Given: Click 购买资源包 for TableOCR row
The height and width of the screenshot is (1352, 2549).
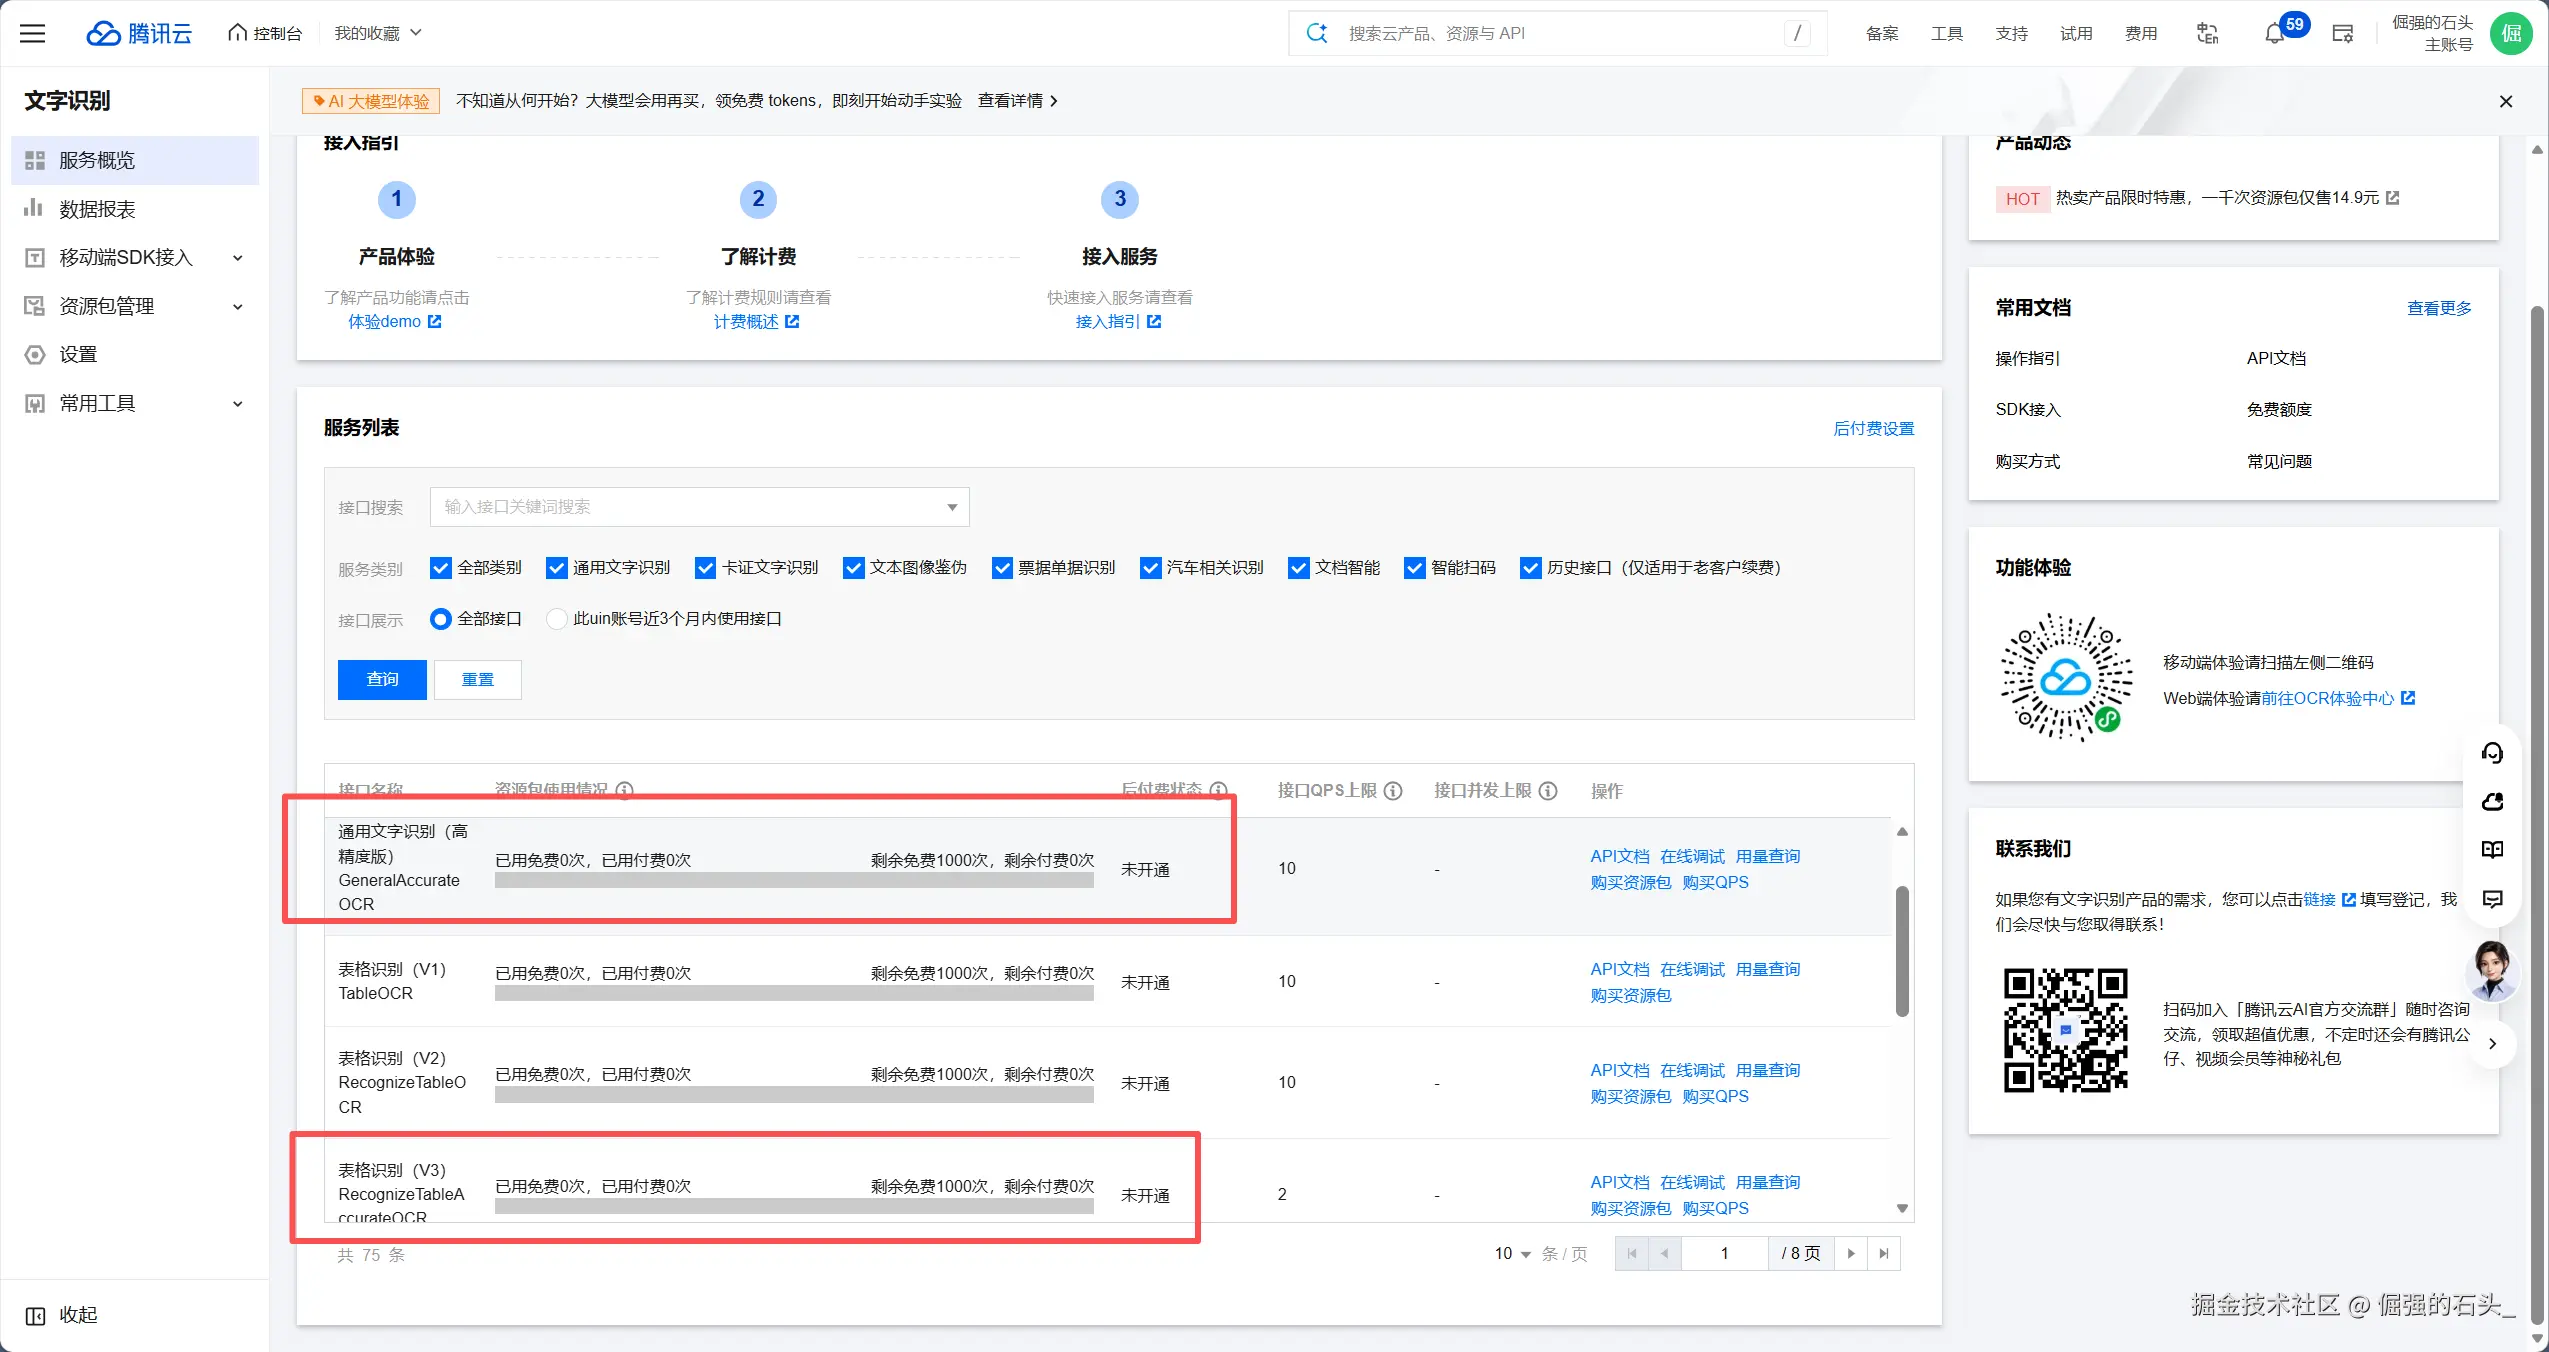Looking at the screenshot, I should click(x=1630, y=996).
